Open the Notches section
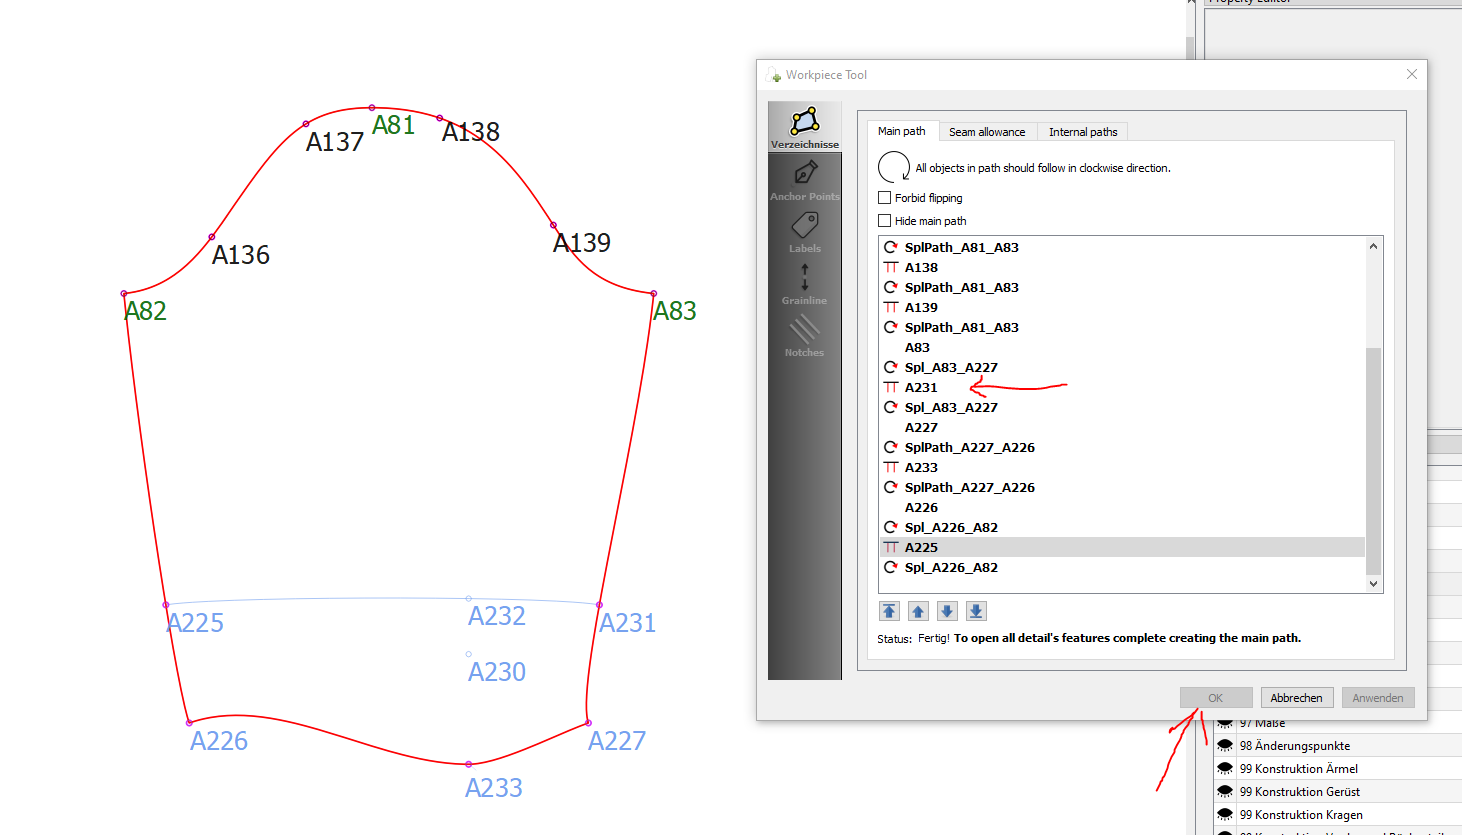 [805, 335]
